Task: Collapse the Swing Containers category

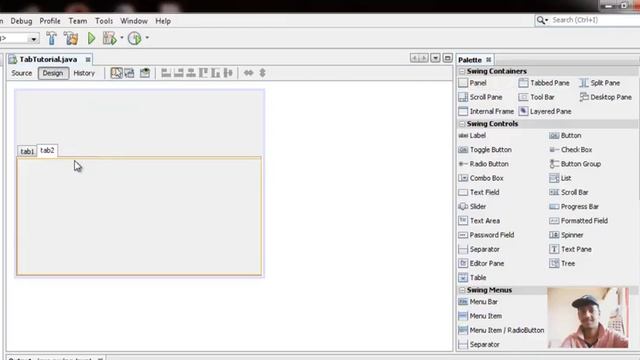Action: pos(462,71)
